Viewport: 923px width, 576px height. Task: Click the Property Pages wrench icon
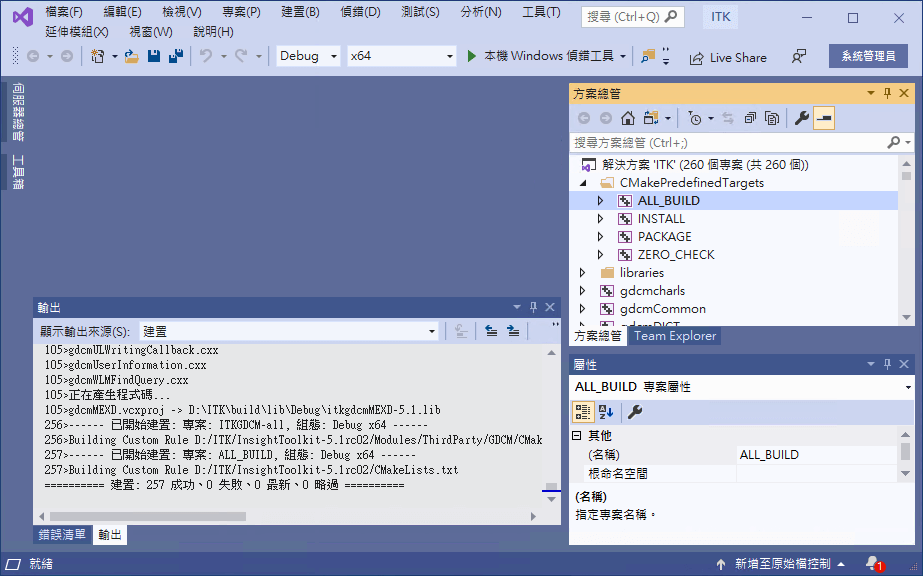[635, 412]
